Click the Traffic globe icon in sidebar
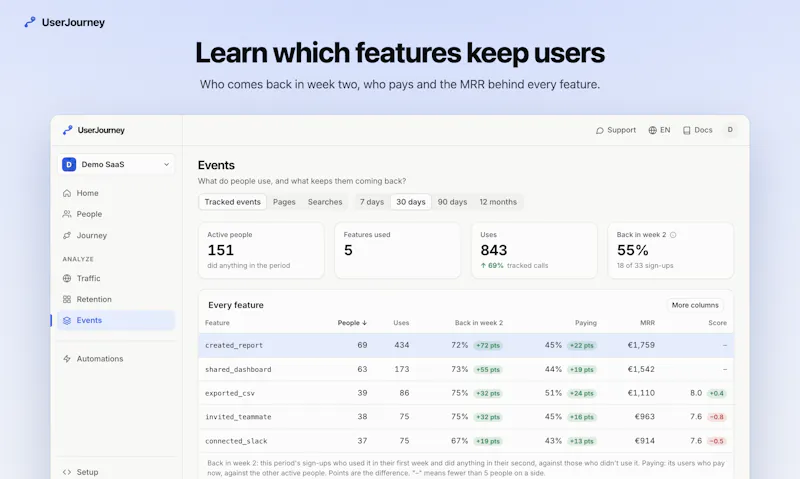Screen dimensions: 800x479 (67, 279)
